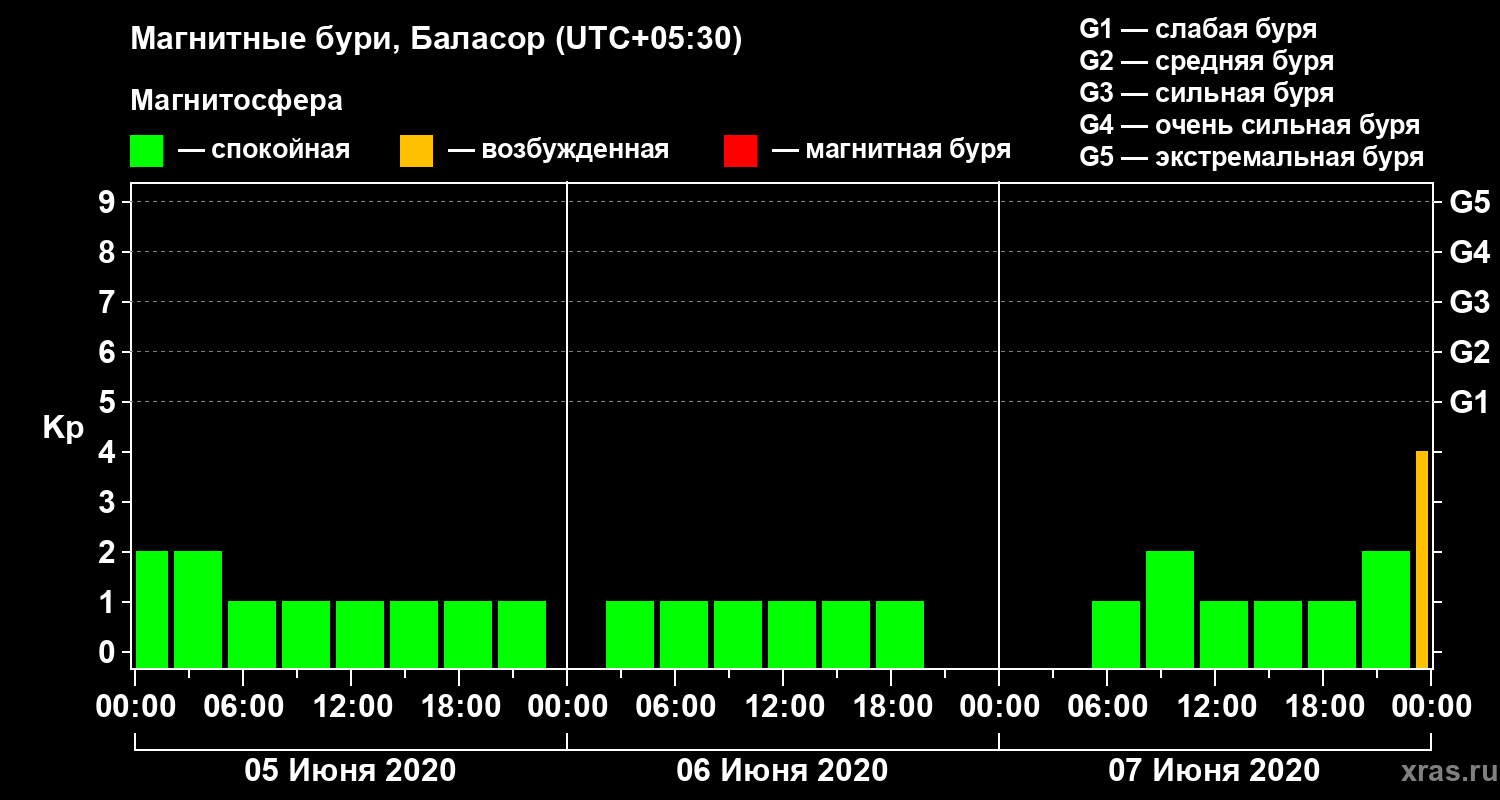Image resolution: width=1500 pixels, height=800 pixels.
Task: Select the first narrow Kp 2 bar at 00:00, 05 Июня
Action: coord(152,609)
